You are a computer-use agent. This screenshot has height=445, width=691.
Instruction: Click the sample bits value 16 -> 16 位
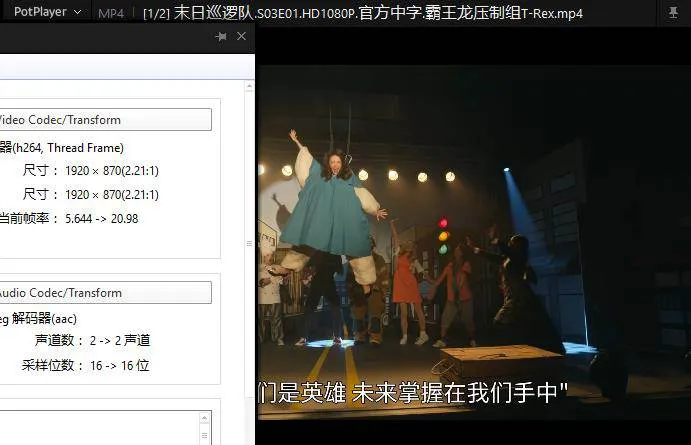point(119,365)
